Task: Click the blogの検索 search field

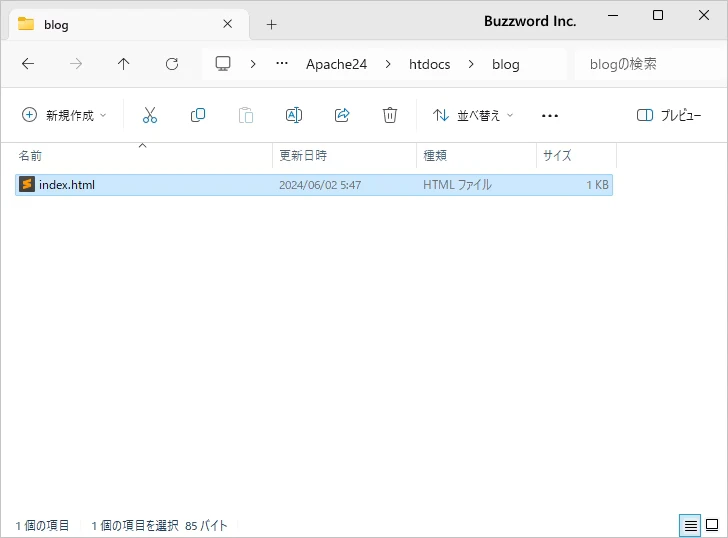Action: (x=647, y=64)
